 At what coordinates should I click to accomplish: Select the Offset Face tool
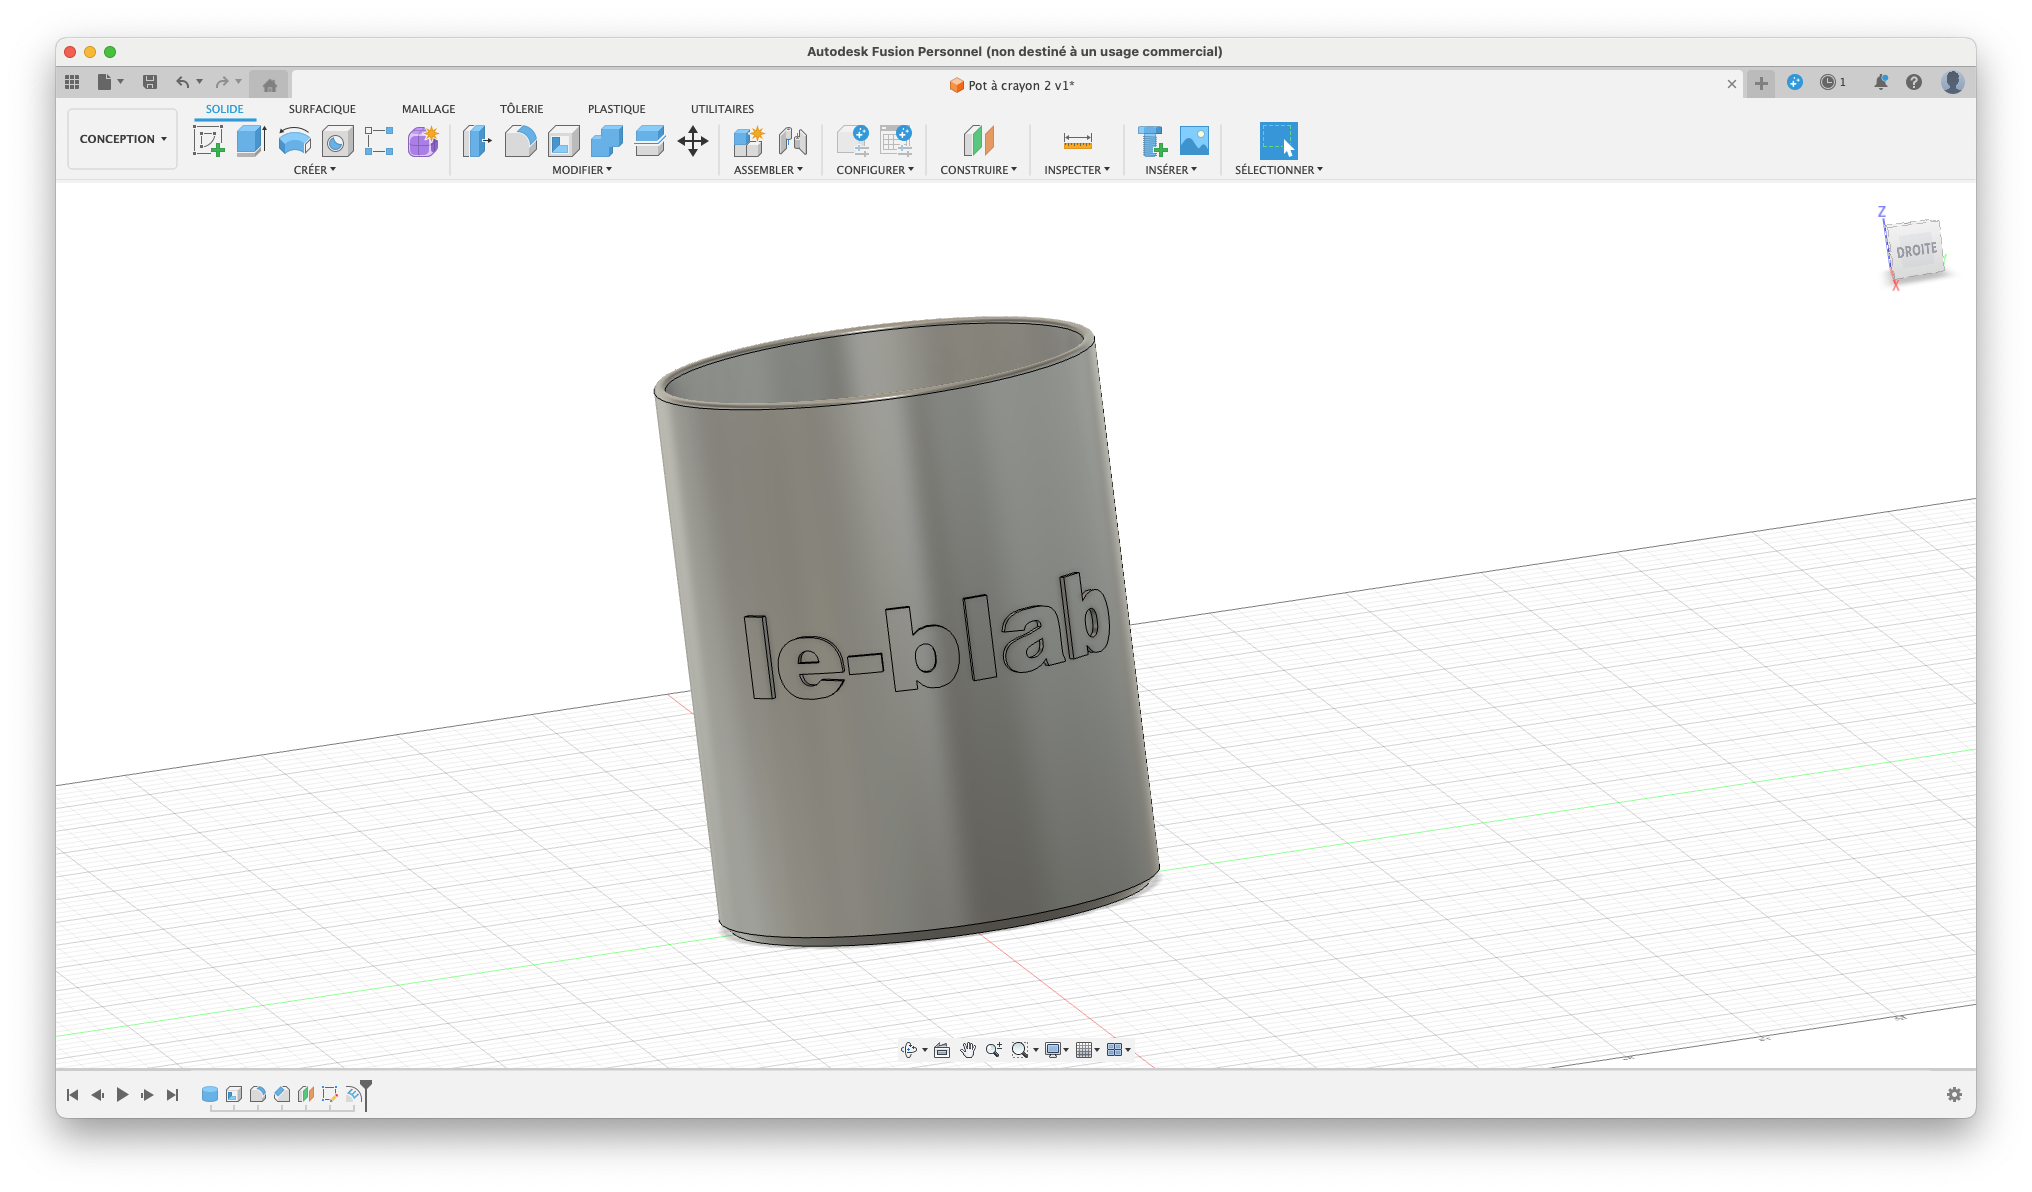[x=649, y=141]
